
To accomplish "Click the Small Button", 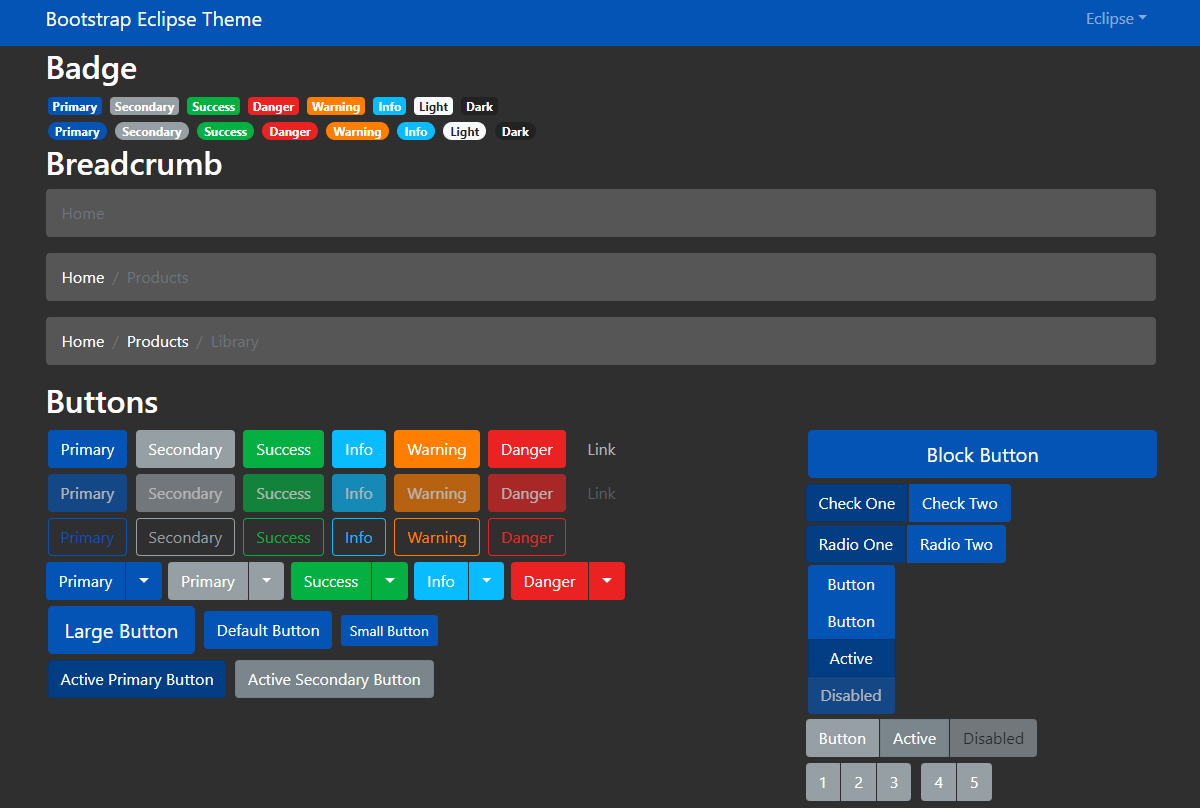I will pyautogui.click(x=389, y=630).
